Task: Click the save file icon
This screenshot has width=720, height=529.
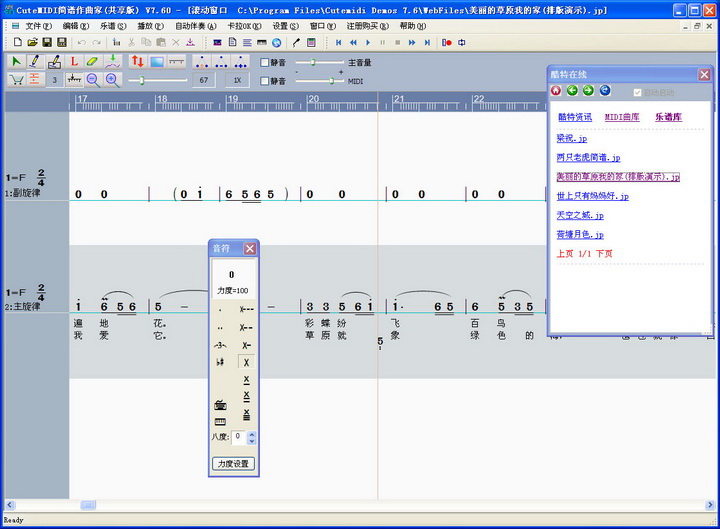Action: 62,43
